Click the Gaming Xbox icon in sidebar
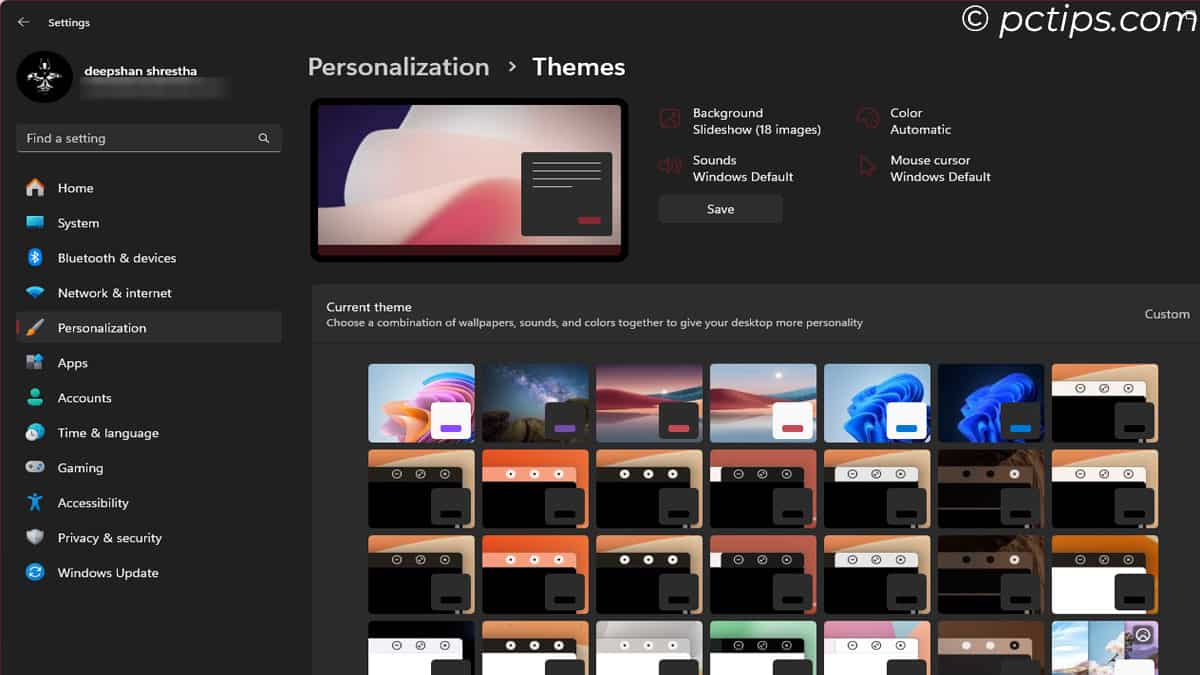The image size is (1200, 675). pos(32,467)
